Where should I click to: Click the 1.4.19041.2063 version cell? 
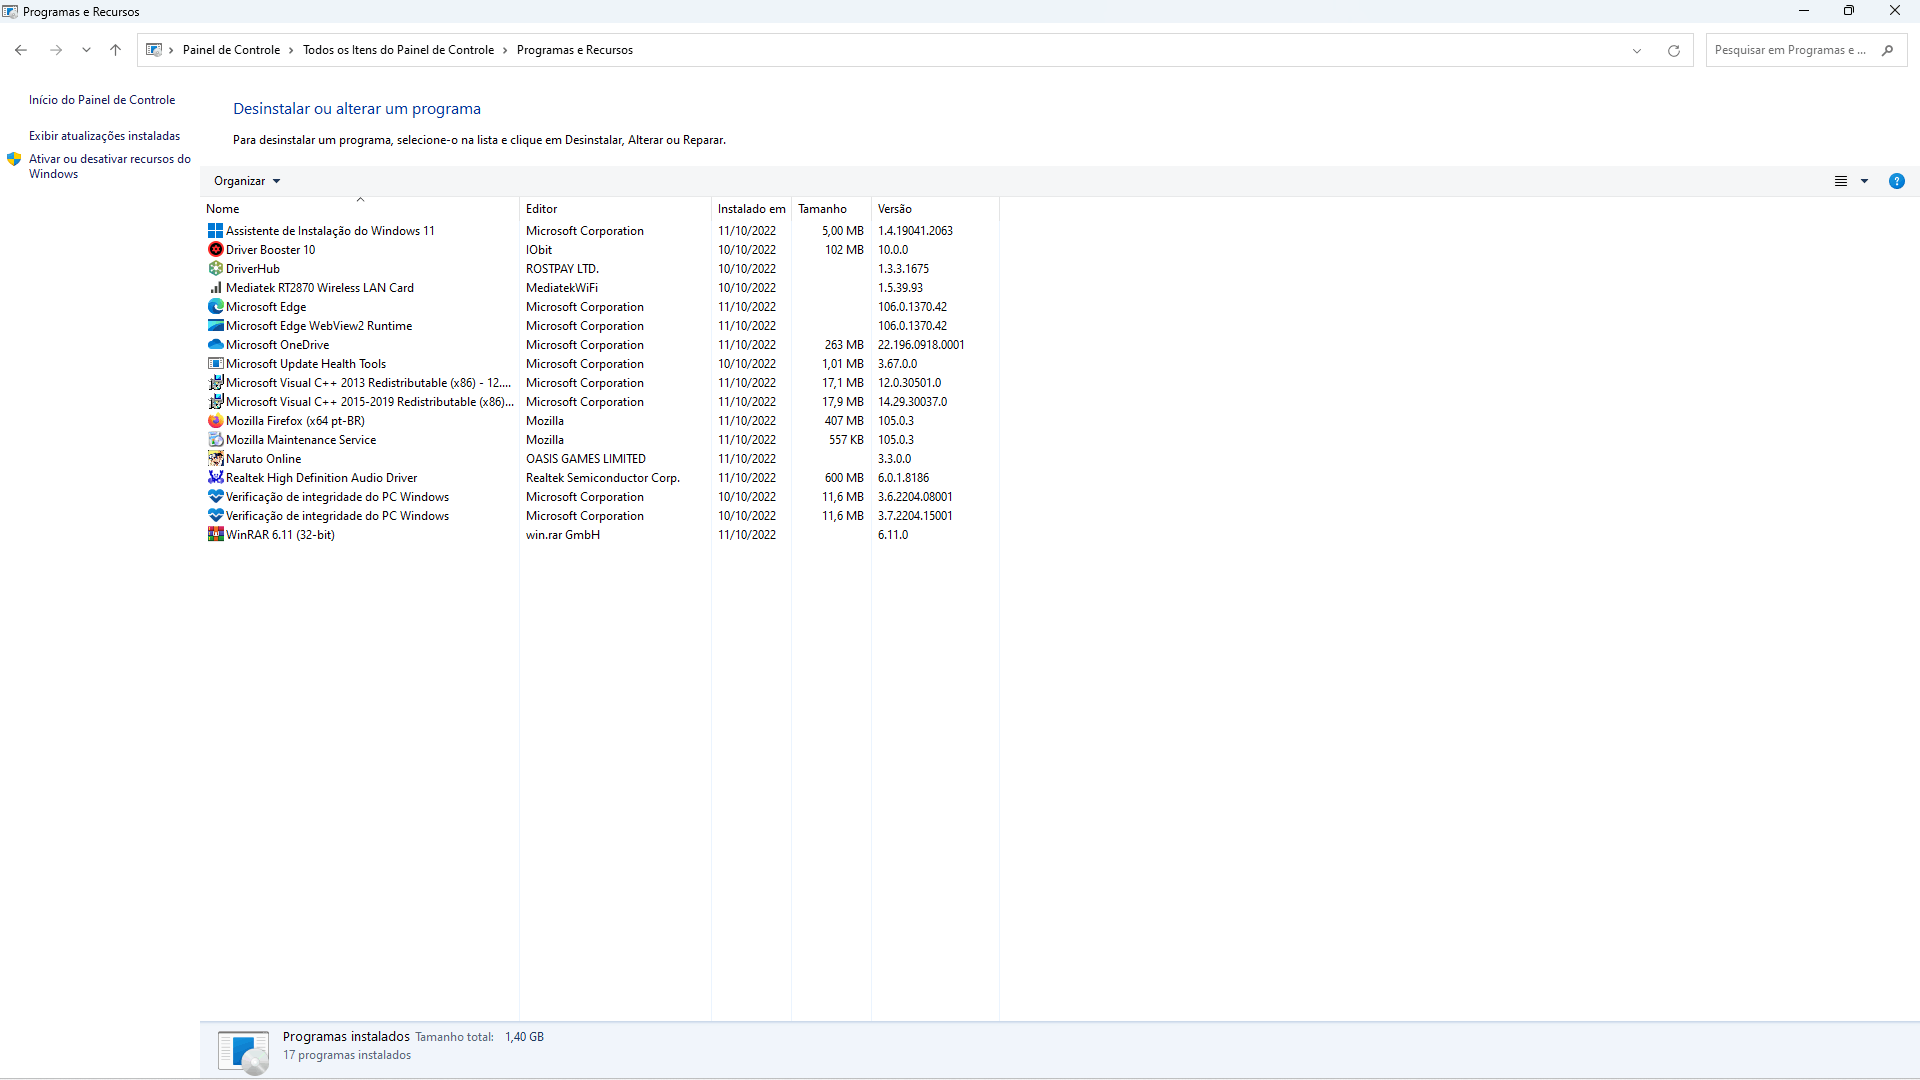point(915,231)
